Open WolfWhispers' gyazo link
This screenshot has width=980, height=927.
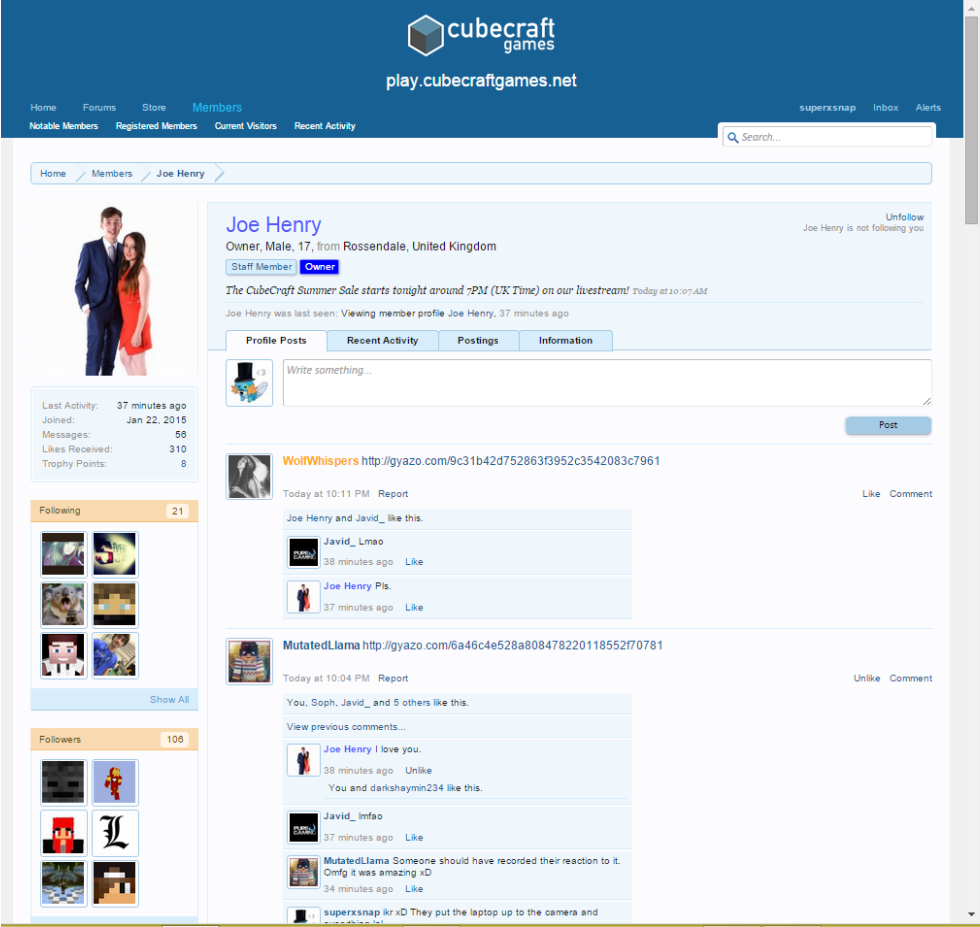(511, 461)
